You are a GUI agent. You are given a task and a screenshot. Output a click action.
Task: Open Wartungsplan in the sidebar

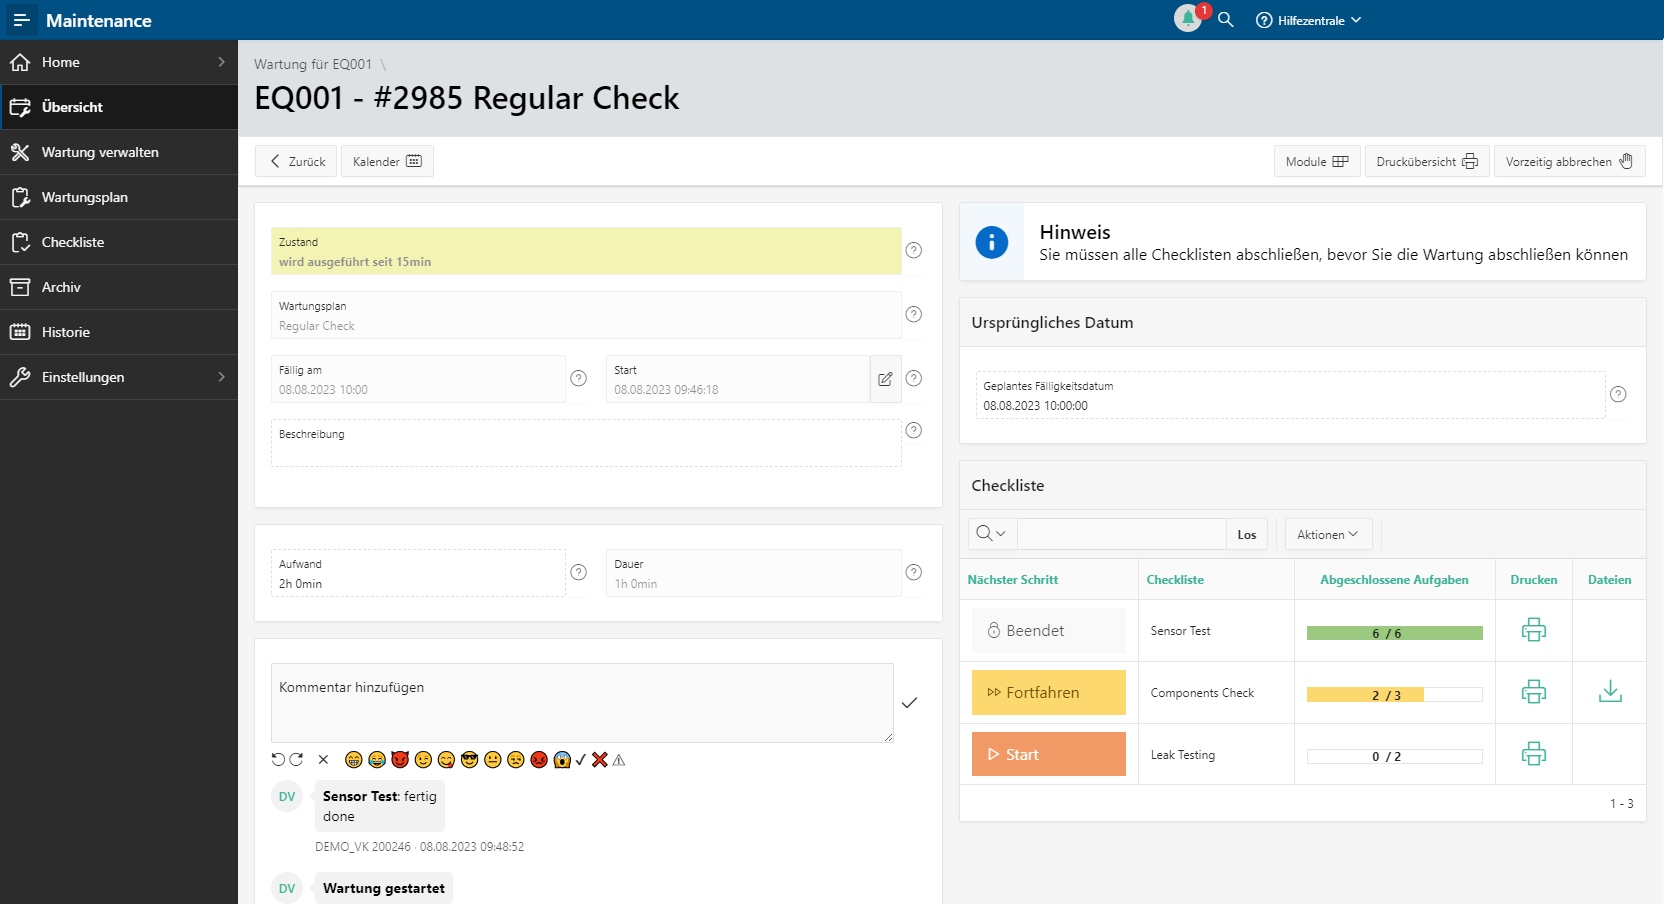[x=85, y=197]
